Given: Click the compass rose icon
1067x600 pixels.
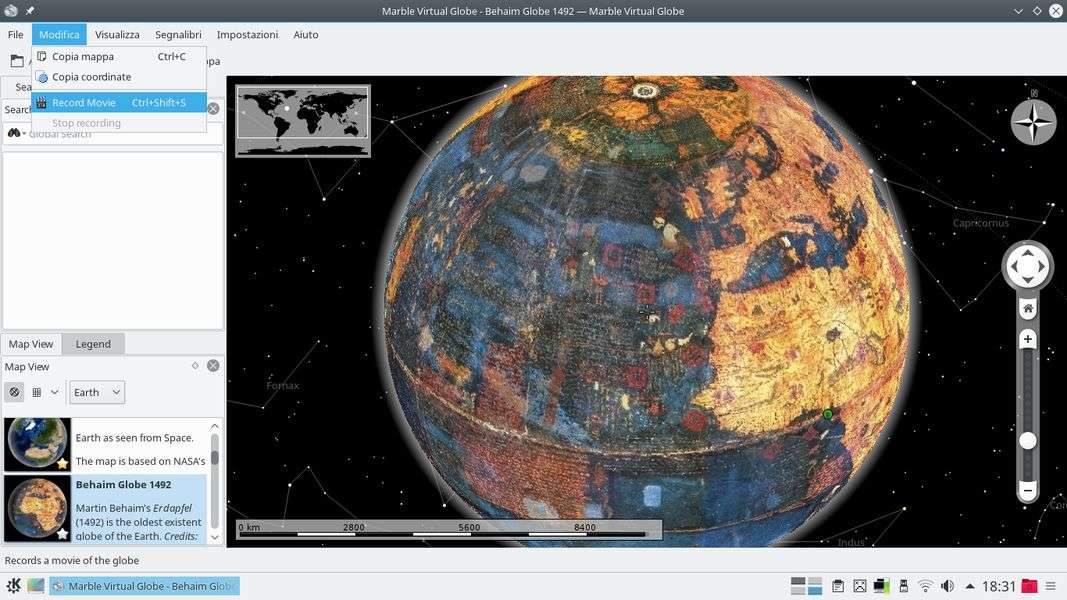Looking at the screenshot, I should (1033, 123).
